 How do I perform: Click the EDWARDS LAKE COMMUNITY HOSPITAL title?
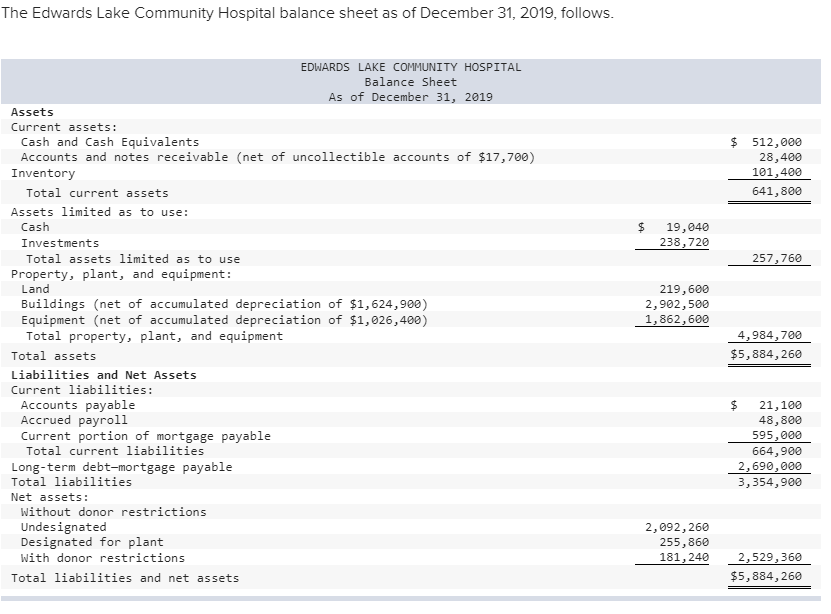410,67
